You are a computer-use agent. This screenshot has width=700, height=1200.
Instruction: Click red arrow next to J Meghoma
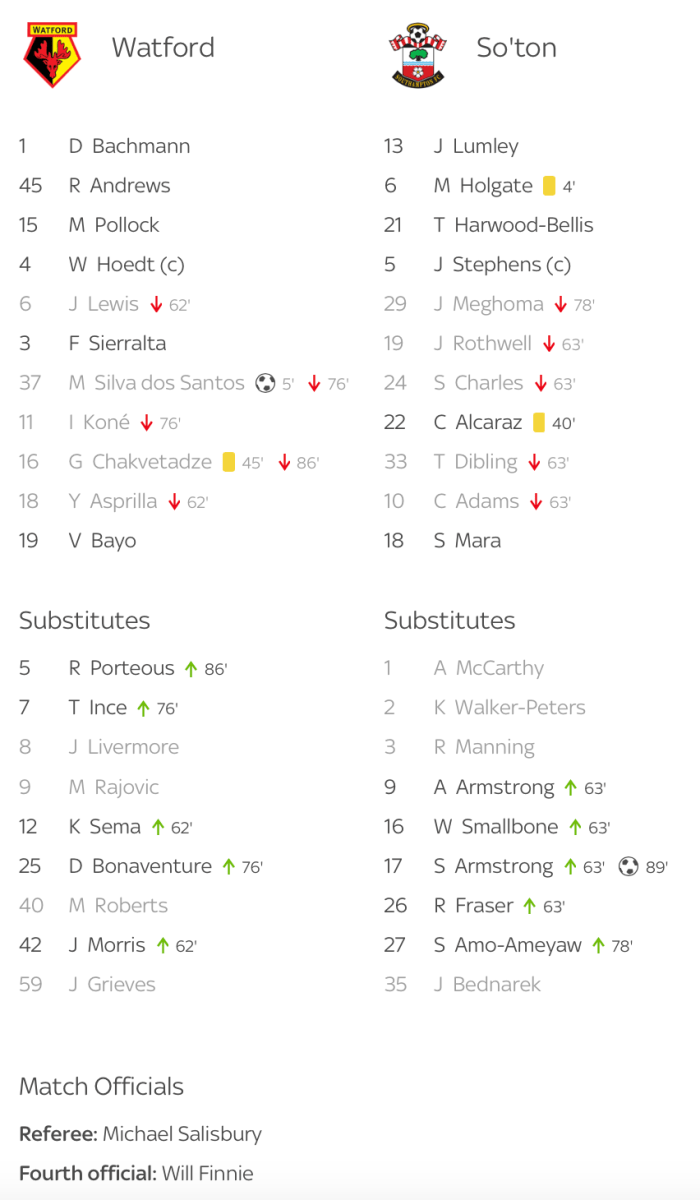click(x=560, y=305)
